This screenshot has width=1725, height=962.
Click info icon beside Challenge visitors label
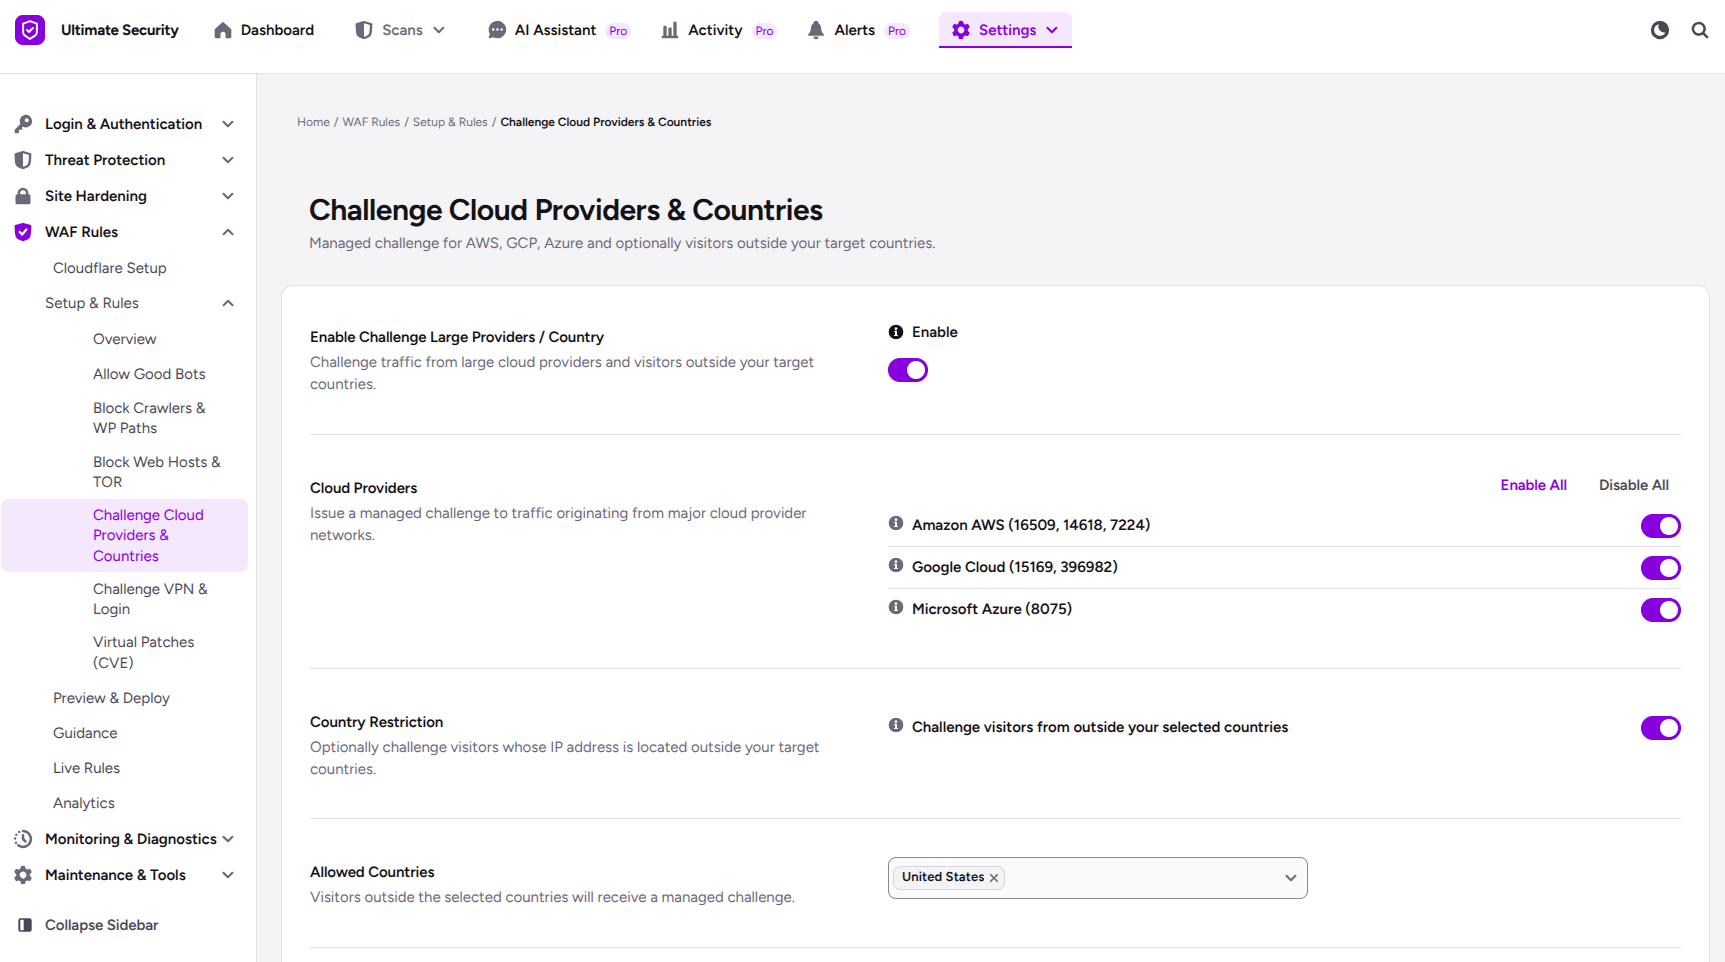tap(896, 725)
